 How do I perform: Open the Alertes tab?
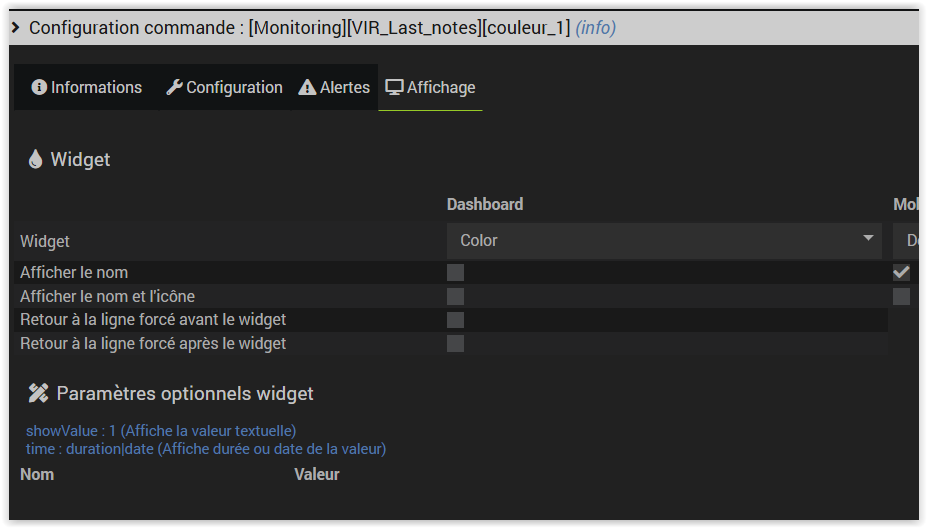(x=334, y=88)
